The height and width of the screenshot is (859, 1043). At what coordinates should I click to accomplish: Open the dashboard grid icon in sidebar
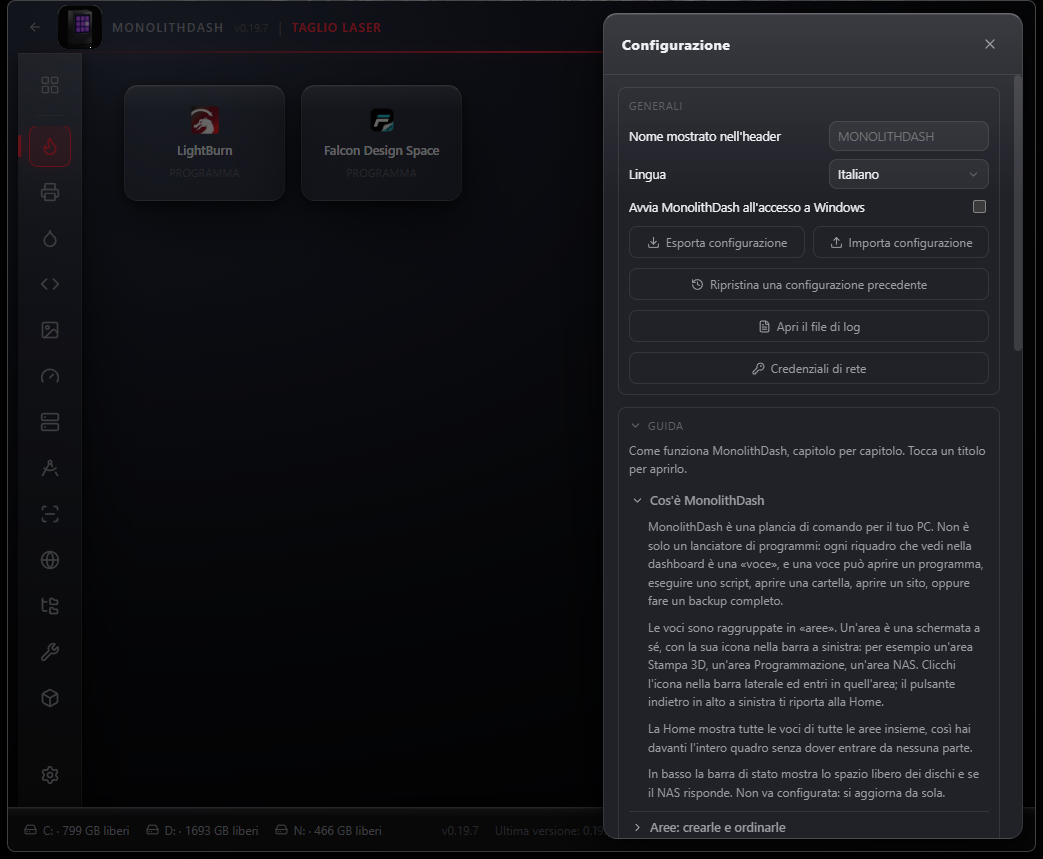50,85
